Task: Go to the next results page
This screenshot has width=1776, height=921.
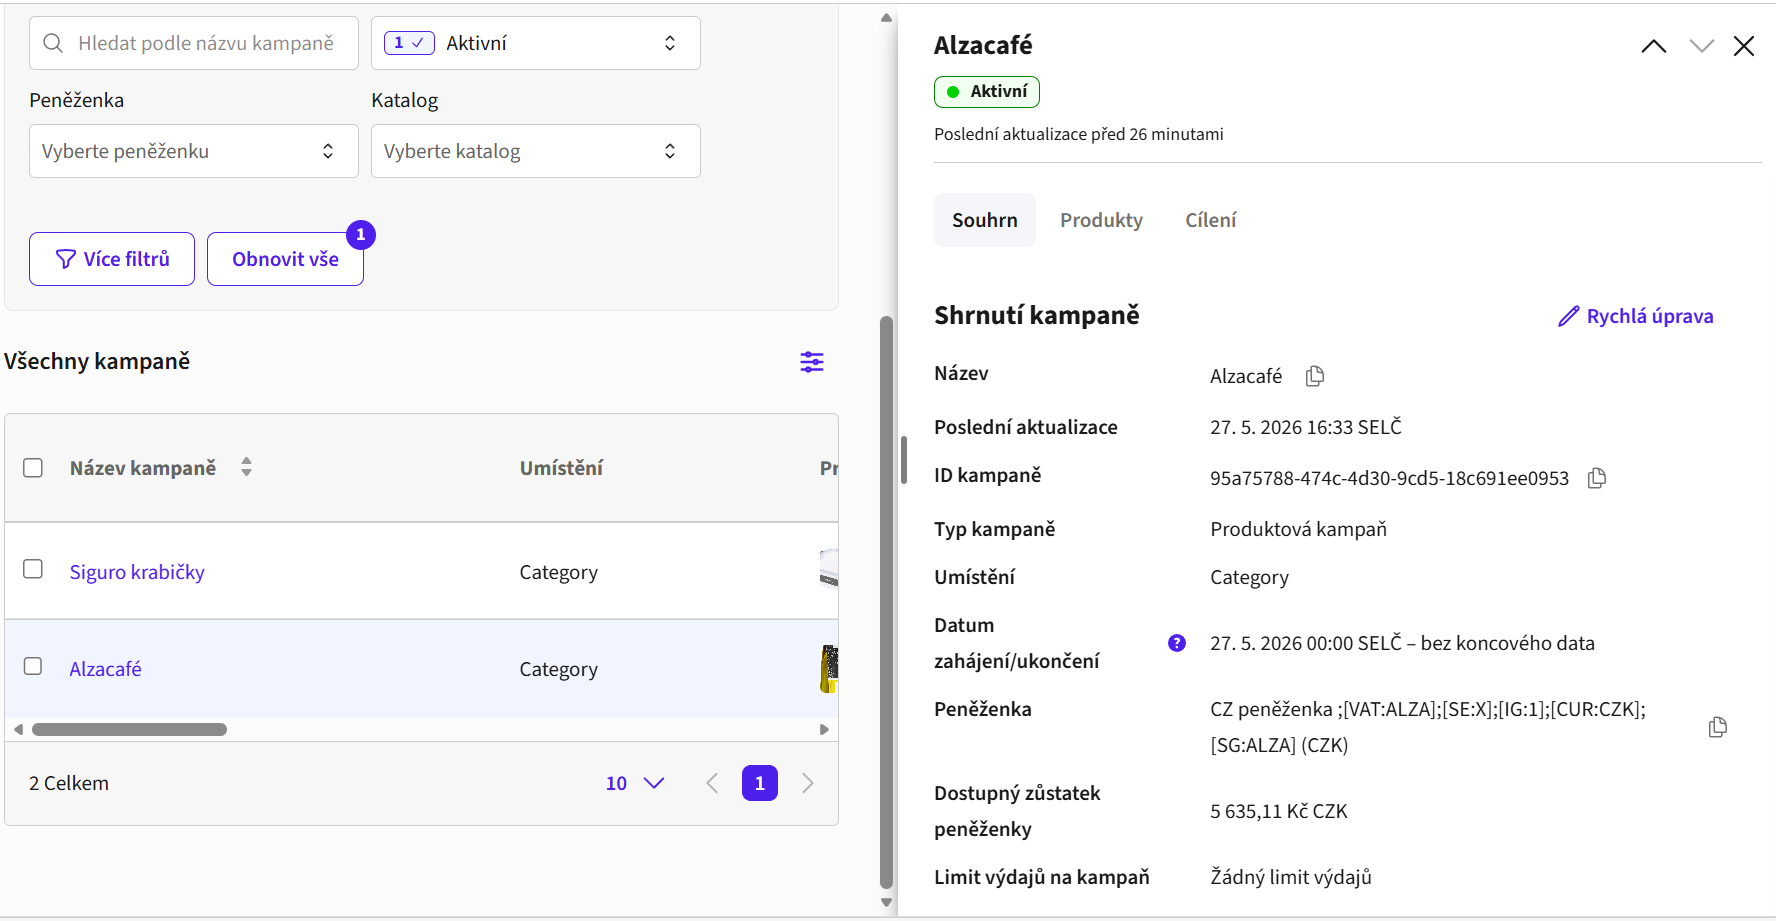Action: pos(808,783)
